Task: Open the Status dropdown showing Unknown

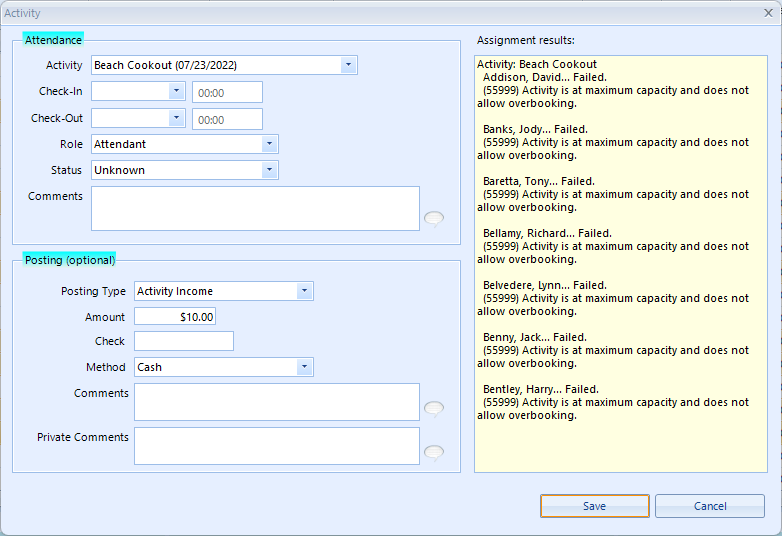Action: pyautogui.click(x=269, y=170)
